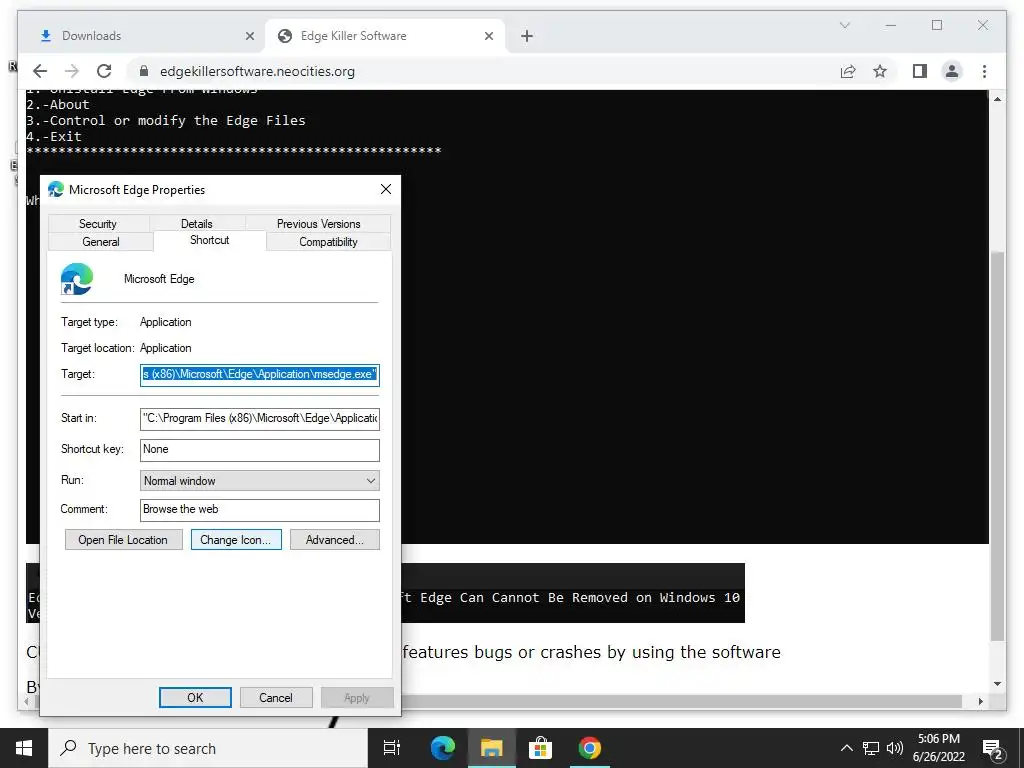Open the Windows Start menu
Viewport: 1024px width, 768px height.
[x=24, y=748]
